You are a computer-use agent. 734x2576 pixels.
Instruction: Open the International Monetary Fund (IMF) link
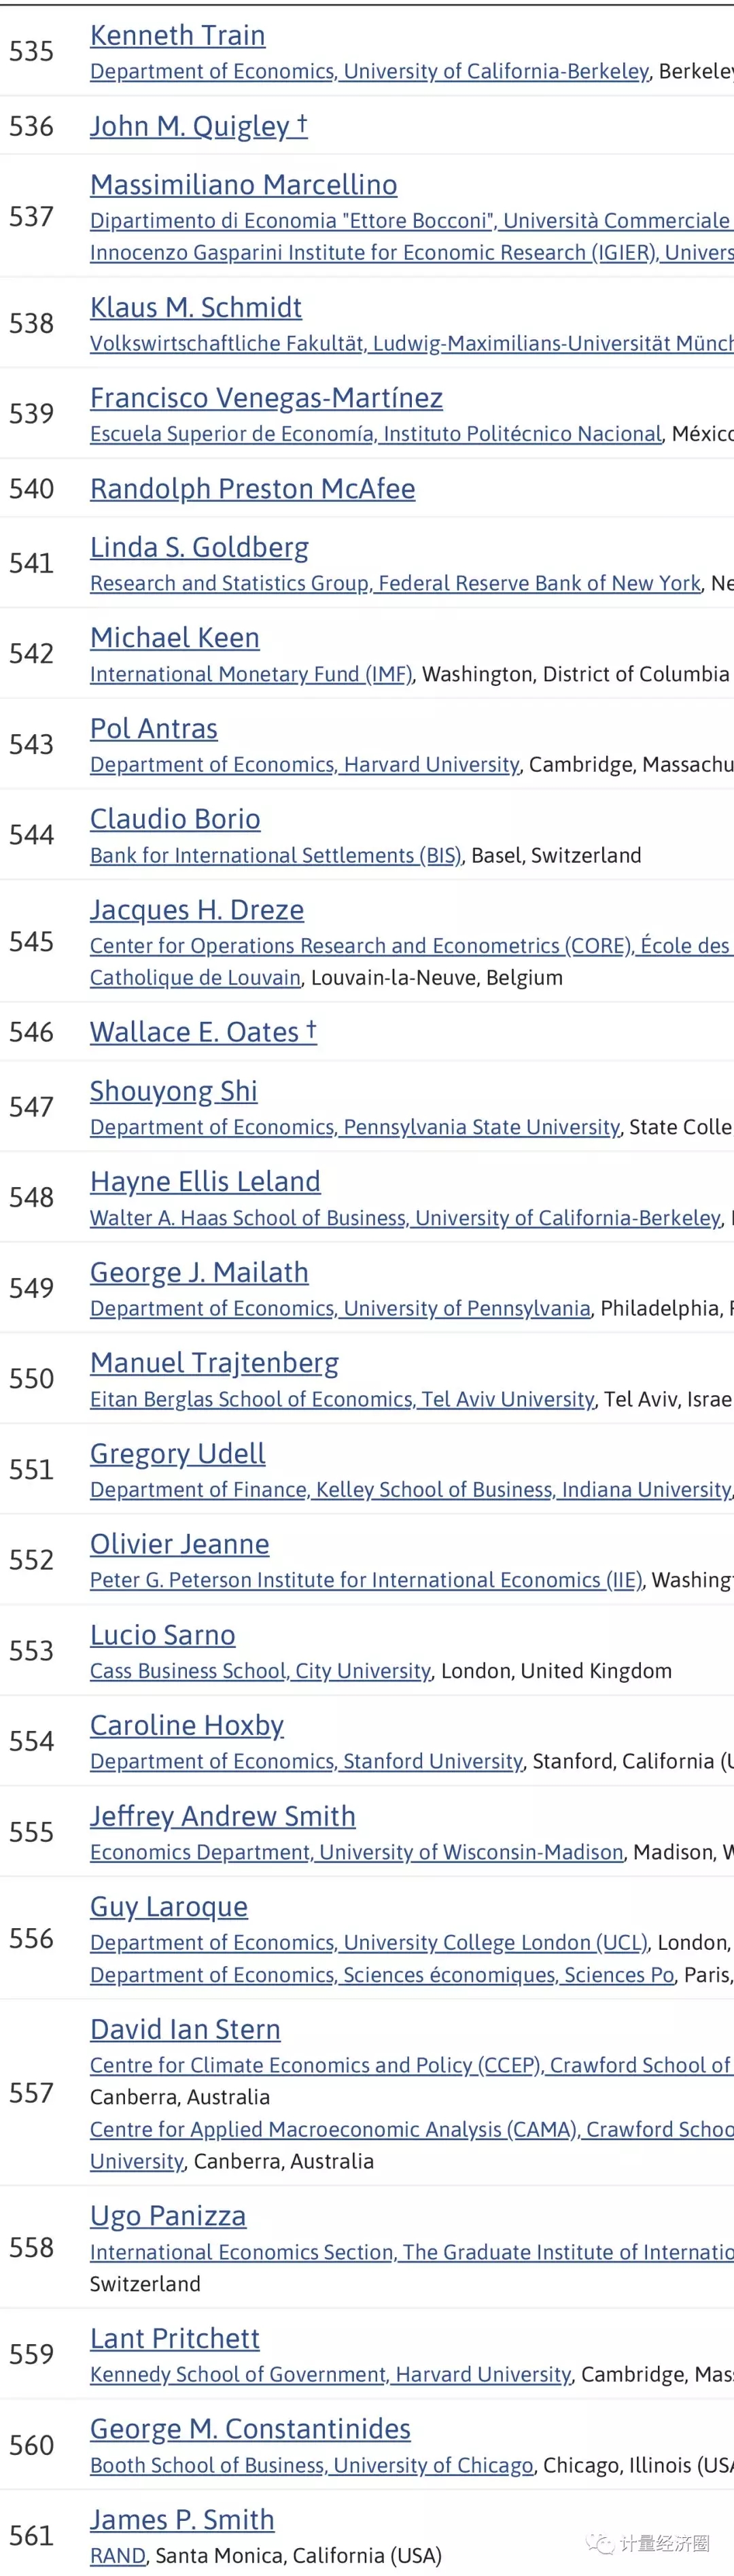coord(251,674)
